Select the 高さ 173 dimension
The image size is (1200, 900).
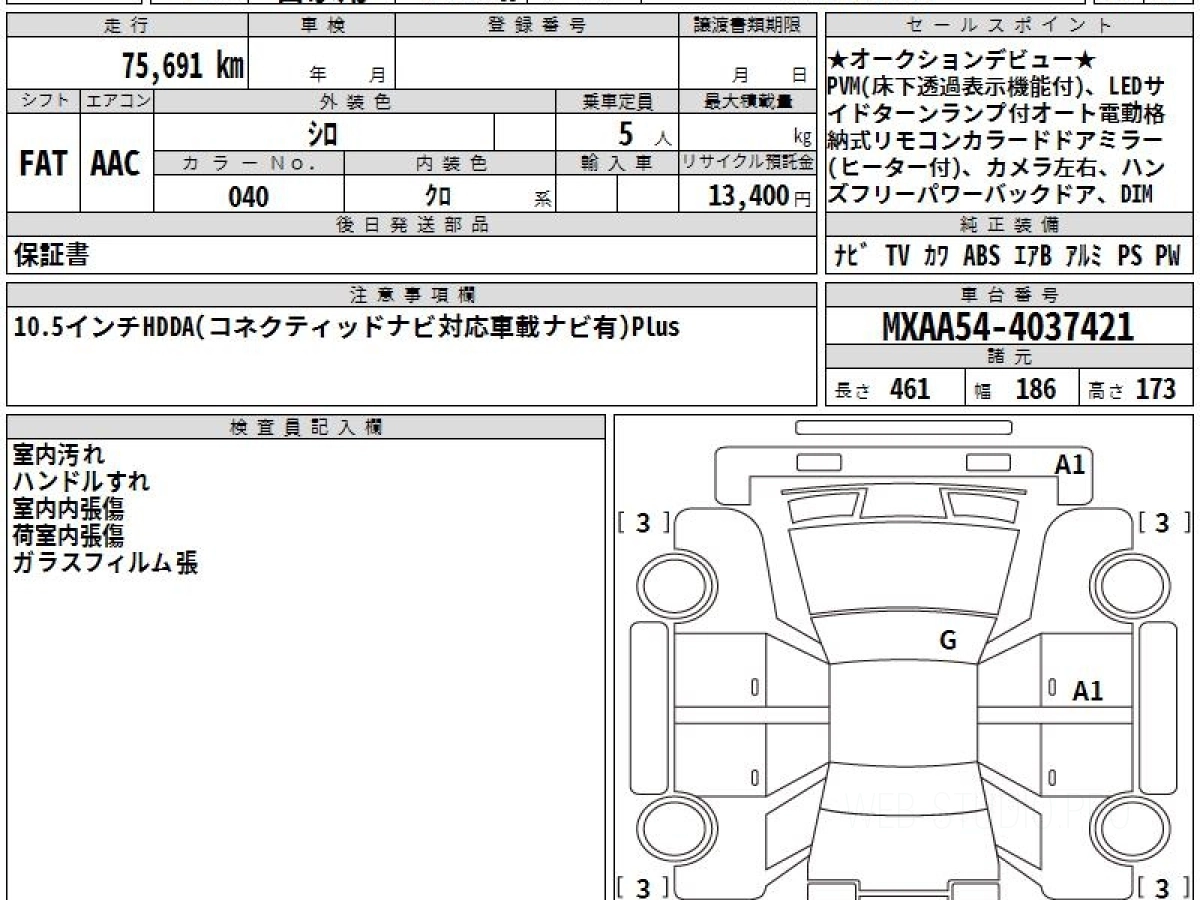(x=1133, y=389)
